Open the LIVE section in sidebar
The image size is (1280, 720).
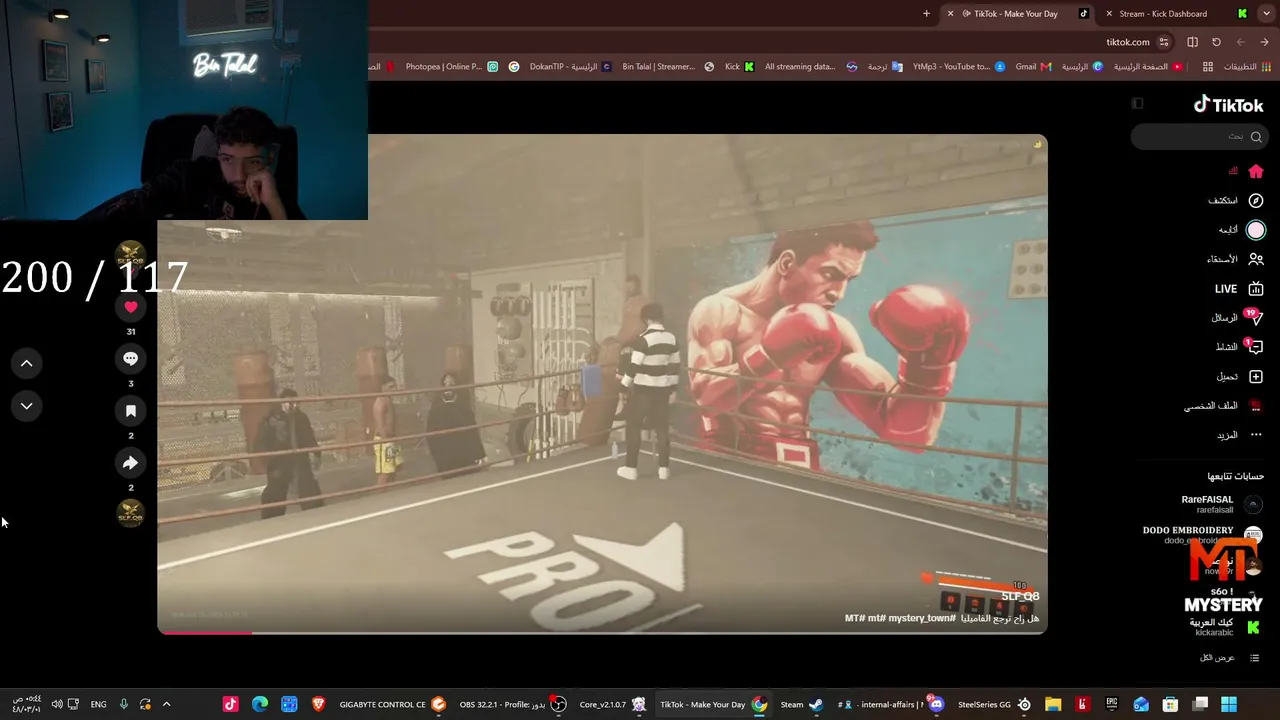1239,289
